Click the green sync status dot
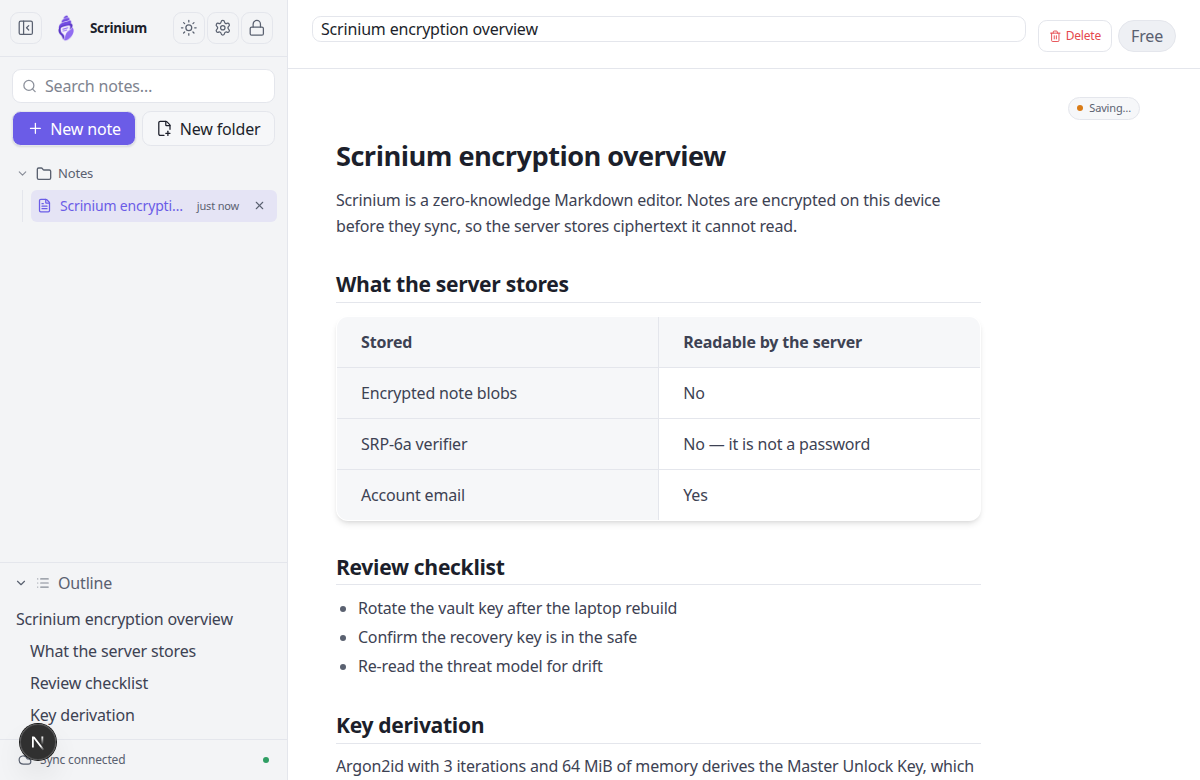 pos(266,760)
